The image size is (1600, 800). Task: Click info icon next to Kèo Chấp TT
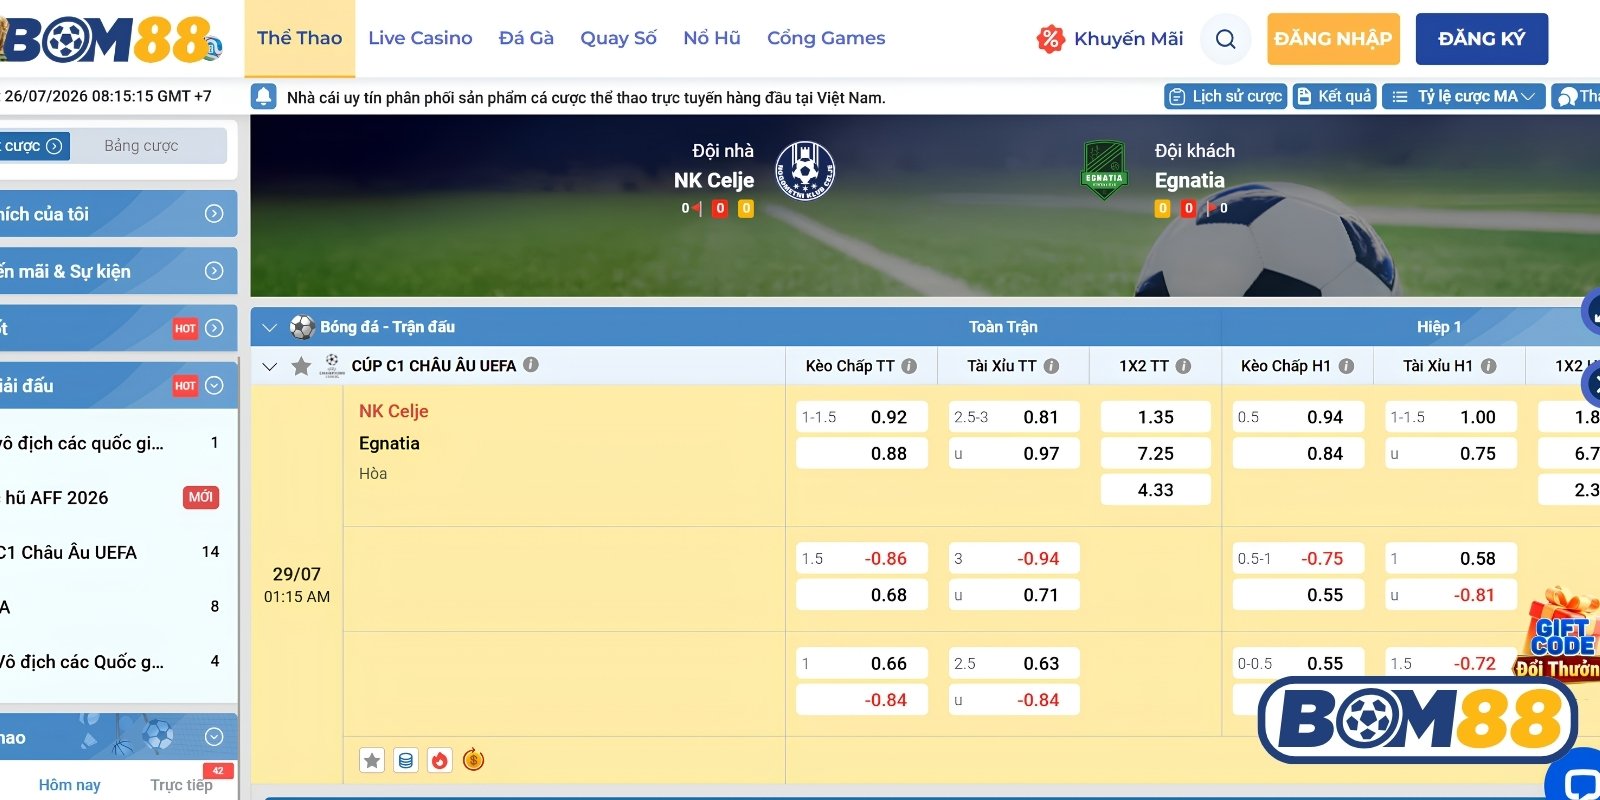[909, 366]
